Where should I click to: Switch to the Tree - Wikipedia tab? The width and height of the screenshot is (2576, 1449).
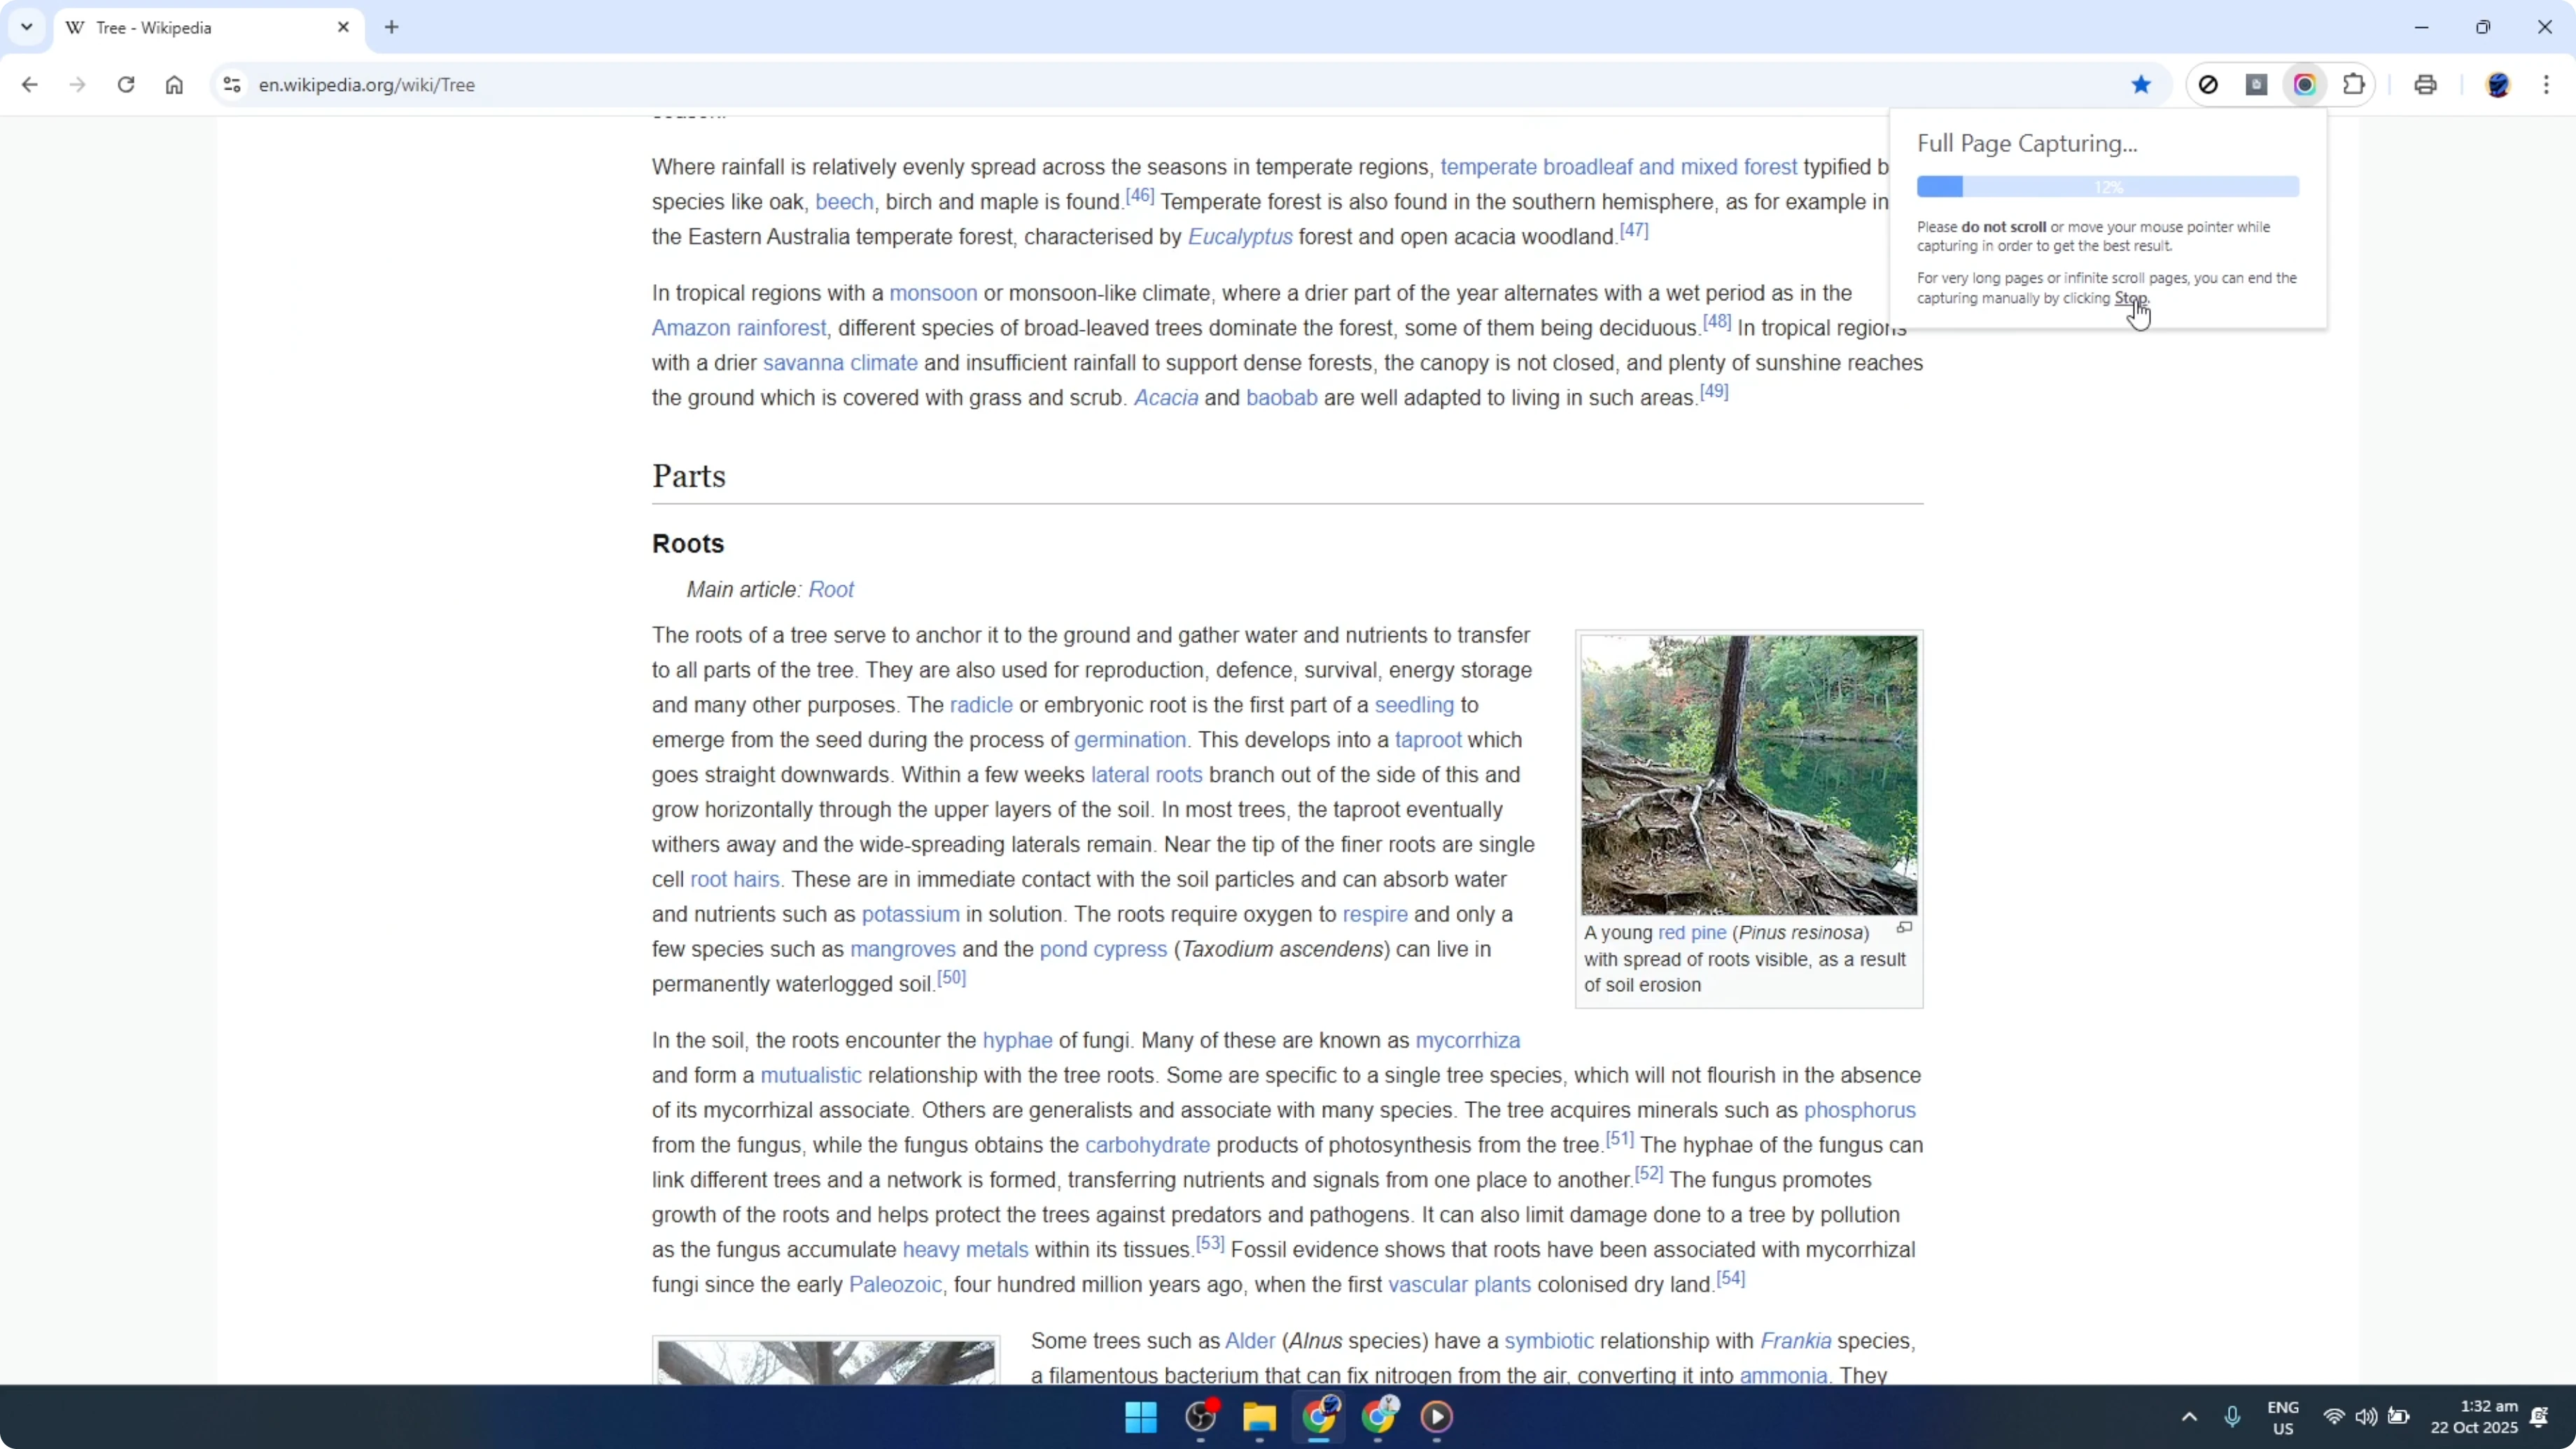click(160, 27)
